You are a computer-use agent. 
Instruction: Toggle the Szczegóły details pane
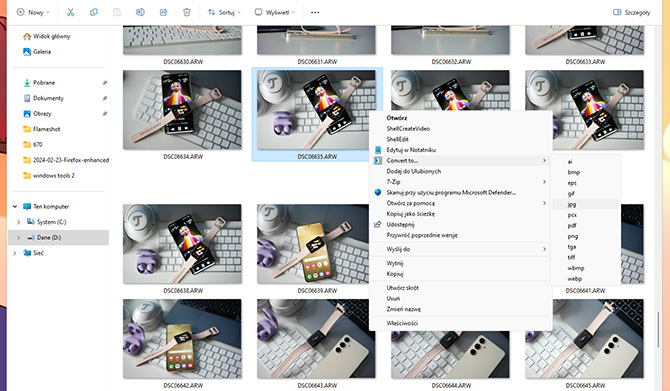632,12
